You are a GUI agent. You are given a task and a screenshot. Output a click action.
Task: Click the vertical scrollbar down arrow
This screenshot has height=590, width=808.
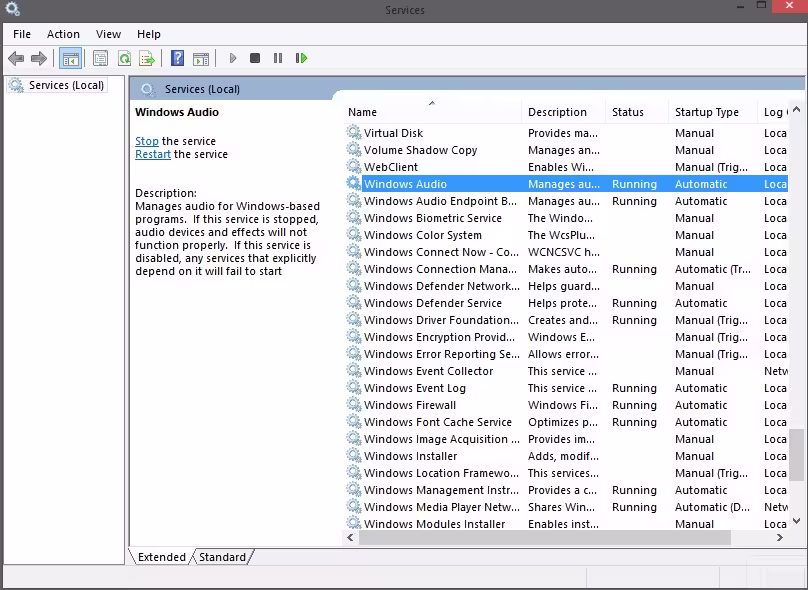coord(796,521)
